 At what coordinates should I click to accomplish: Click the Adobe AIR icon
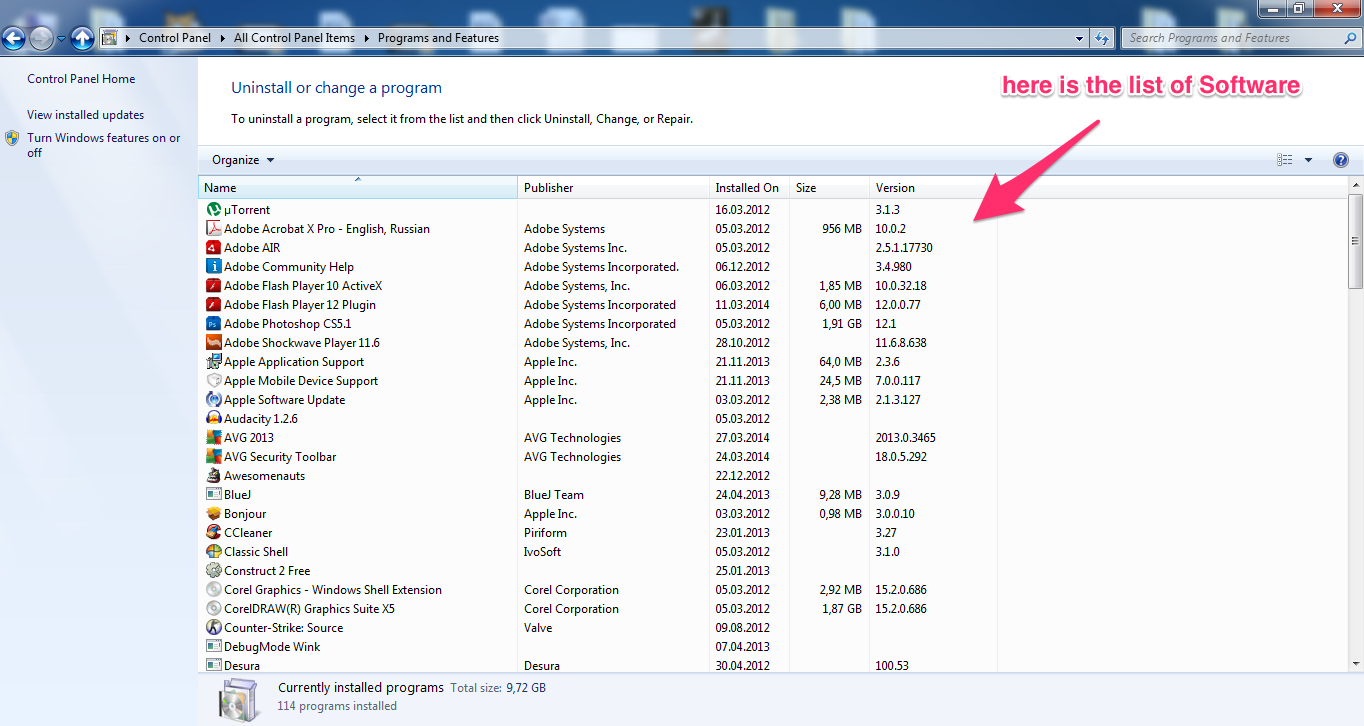pyautogui.click(x=213, y=248)
